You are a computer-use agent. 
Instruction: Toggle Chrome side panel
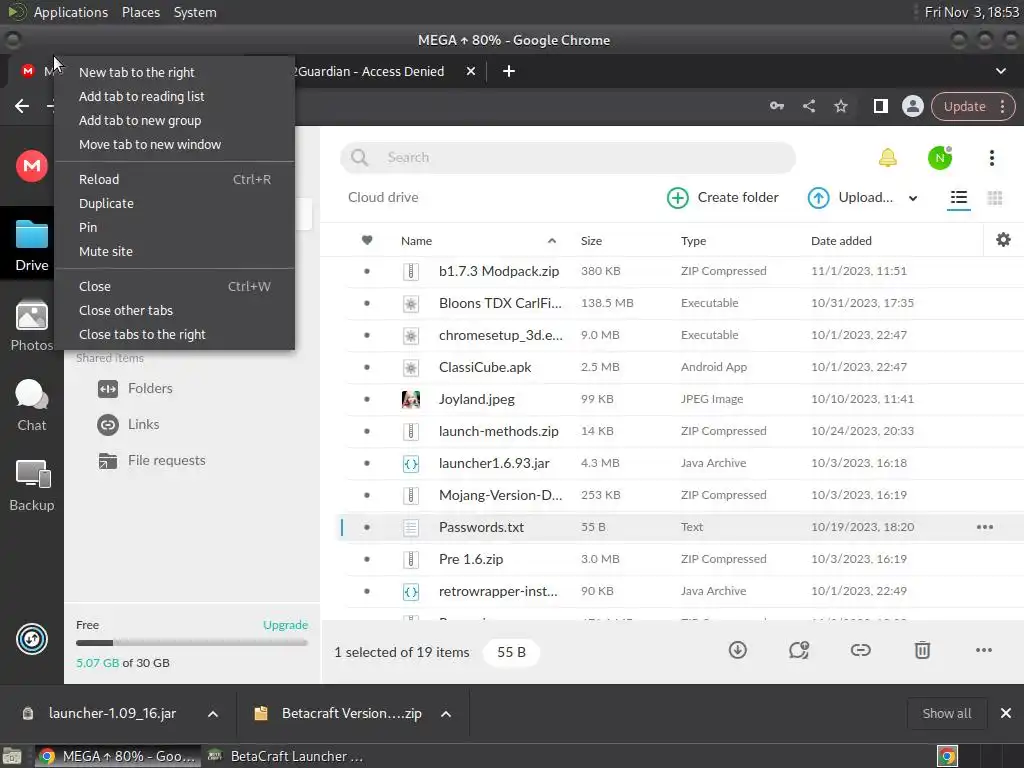pos(880,106)
